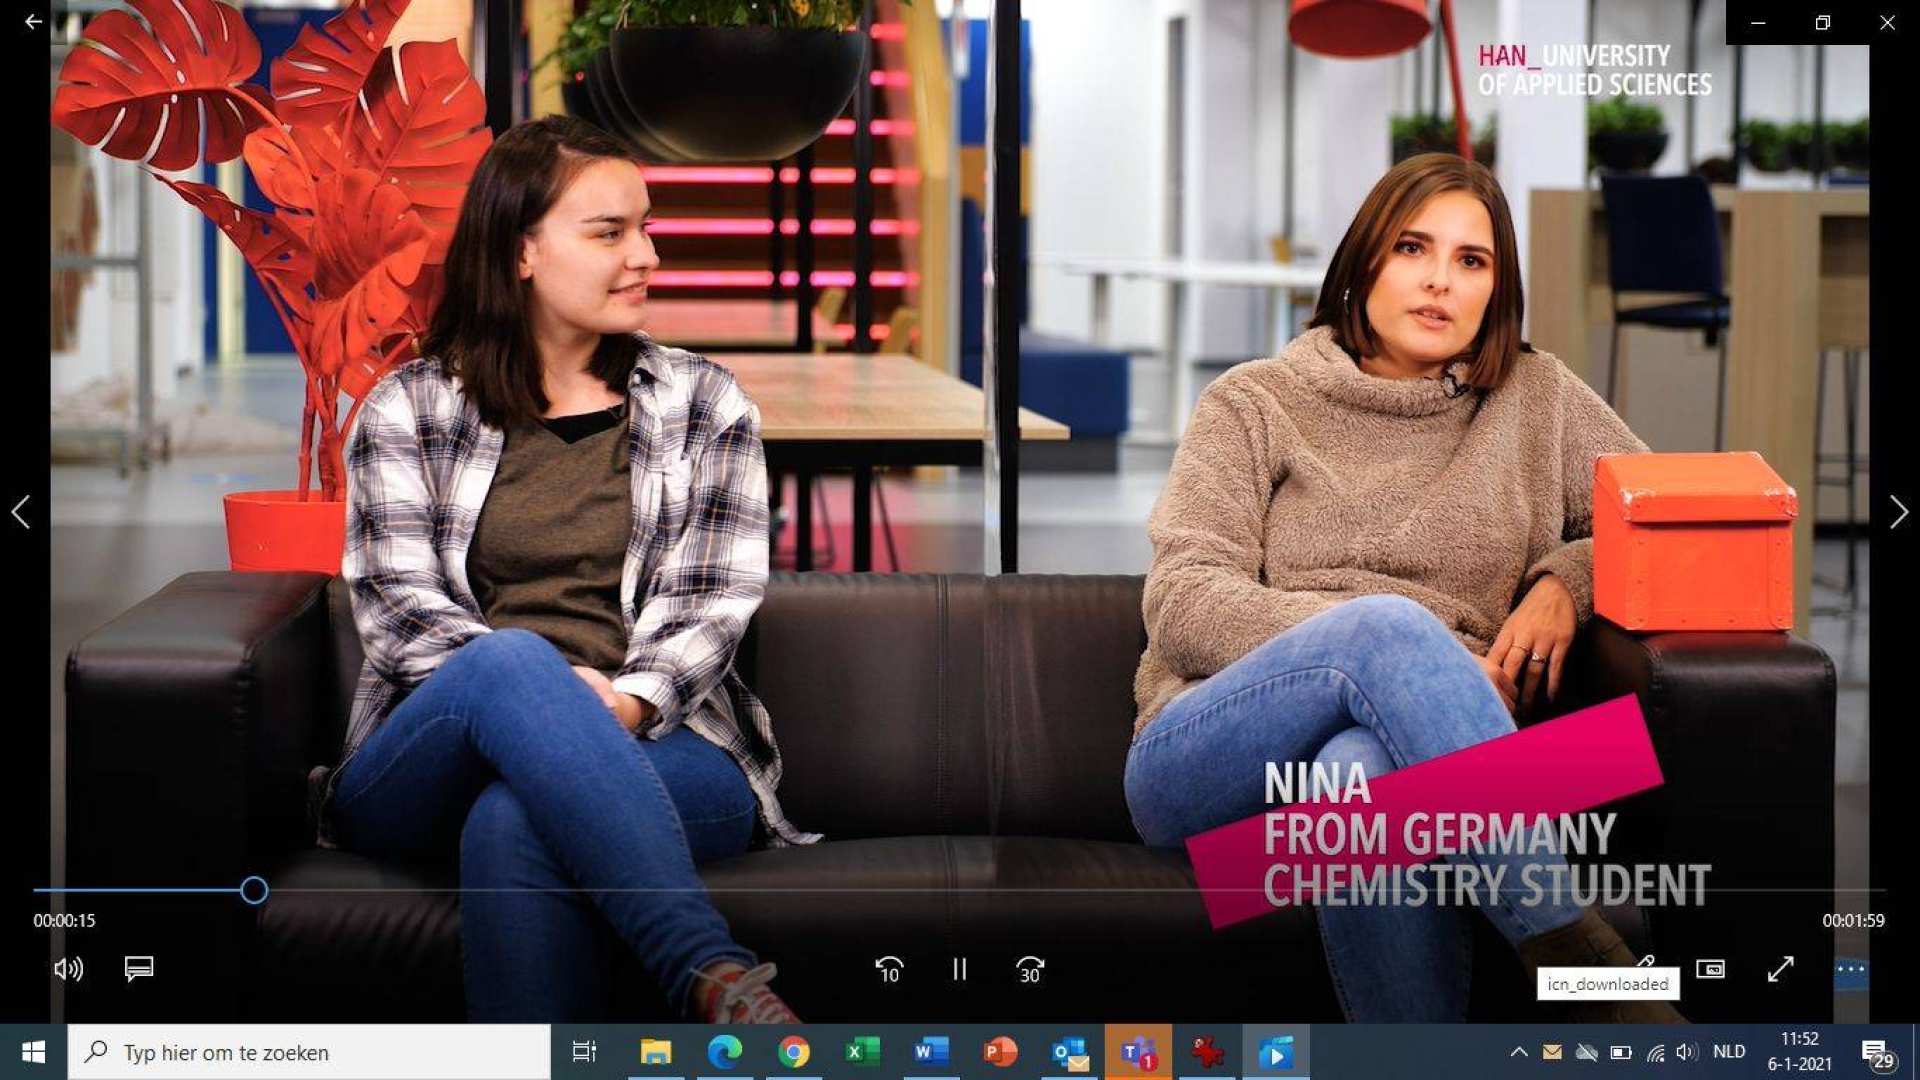Seek to the middle of the timeline
The width and height of the screenshot is (1920, 1080).
[x=960, y=890]
